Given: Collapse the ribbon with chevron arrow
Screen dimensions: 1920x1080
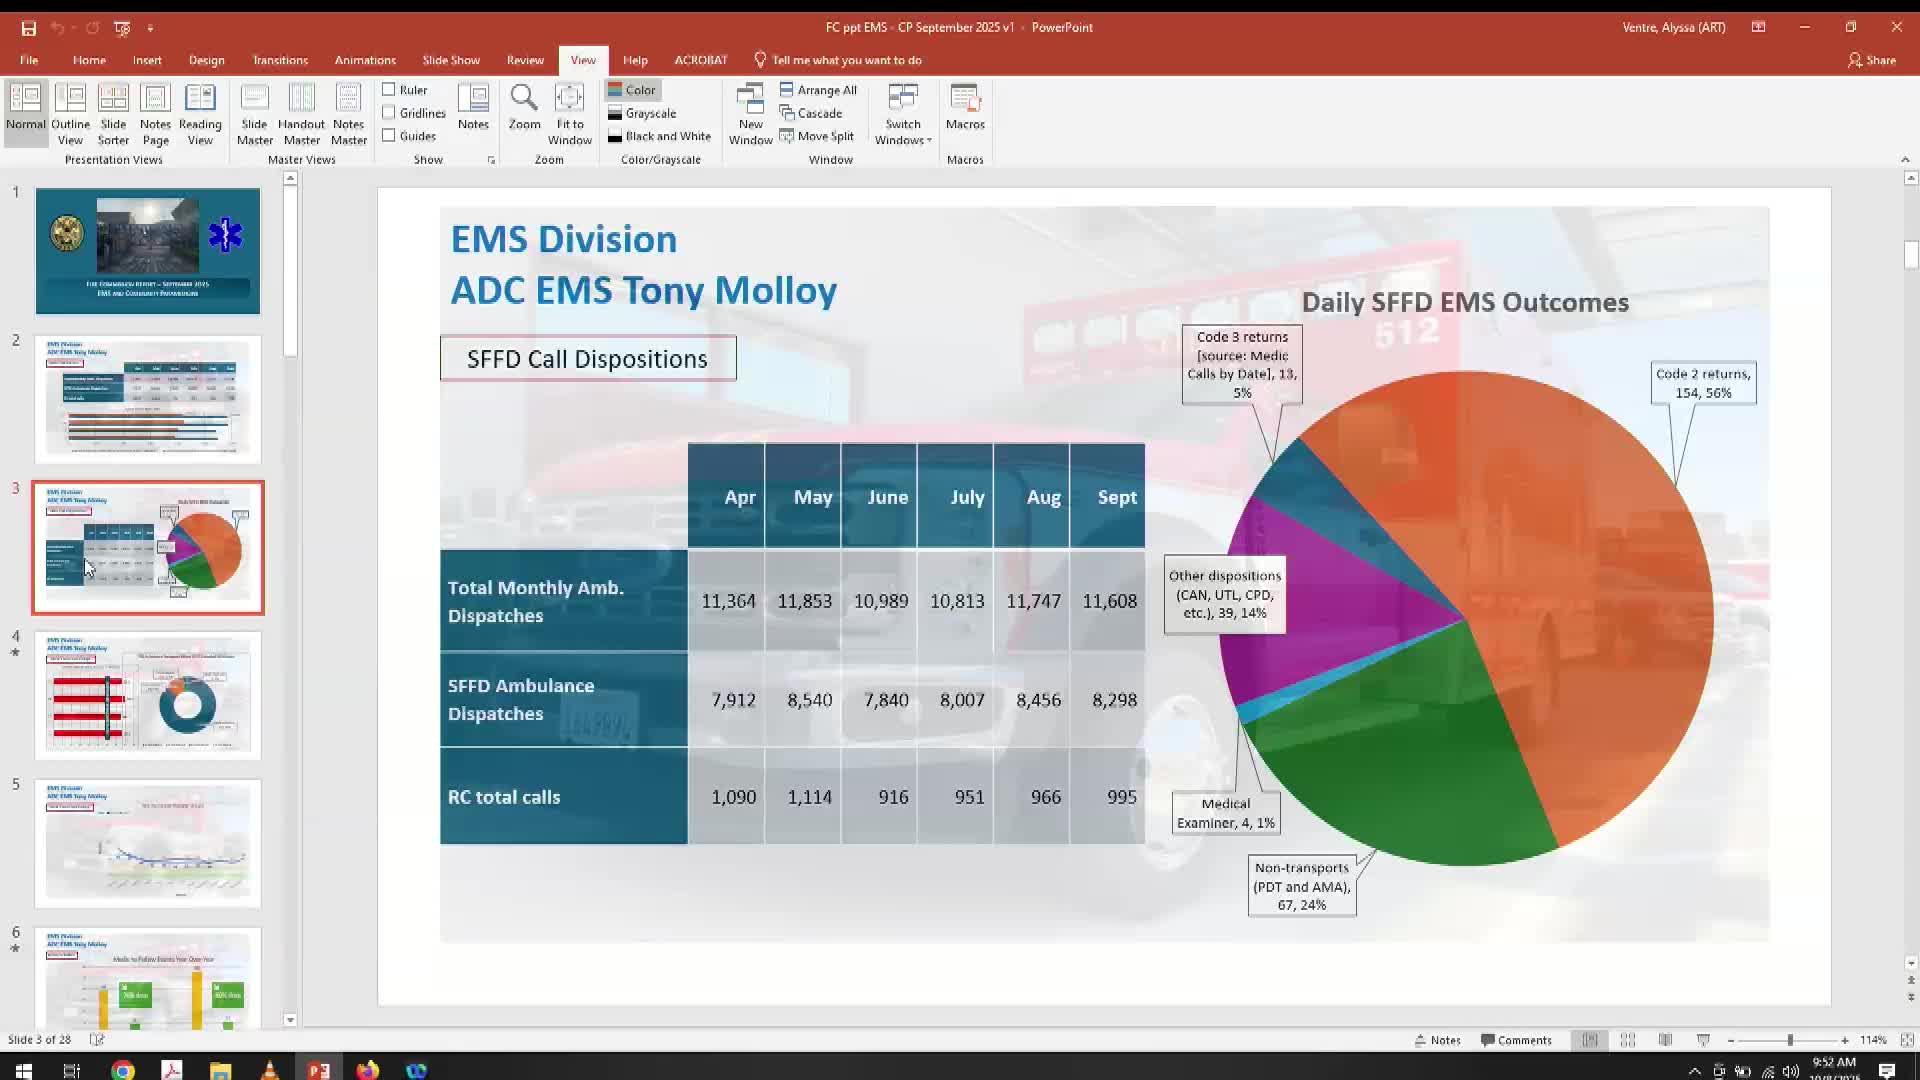Looking at the screenshot, I should pyautogui.click(x=1905, y=160).
